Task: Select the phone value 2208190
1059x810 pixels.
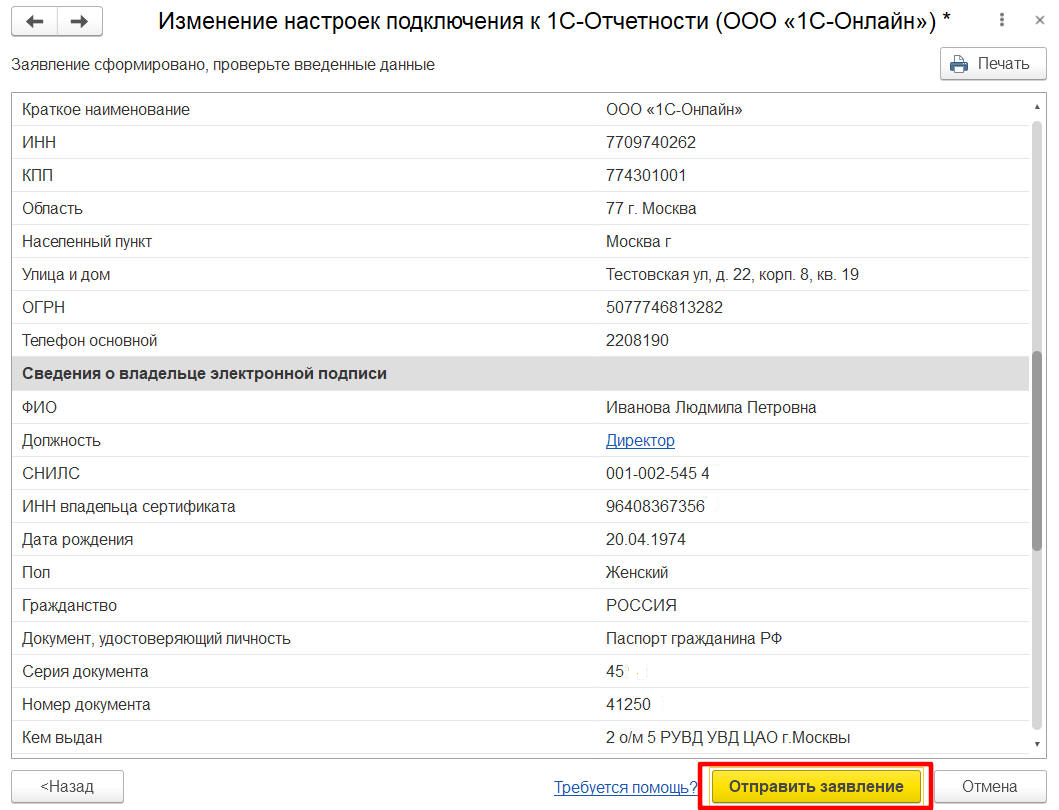Action: tap(637, 340)
